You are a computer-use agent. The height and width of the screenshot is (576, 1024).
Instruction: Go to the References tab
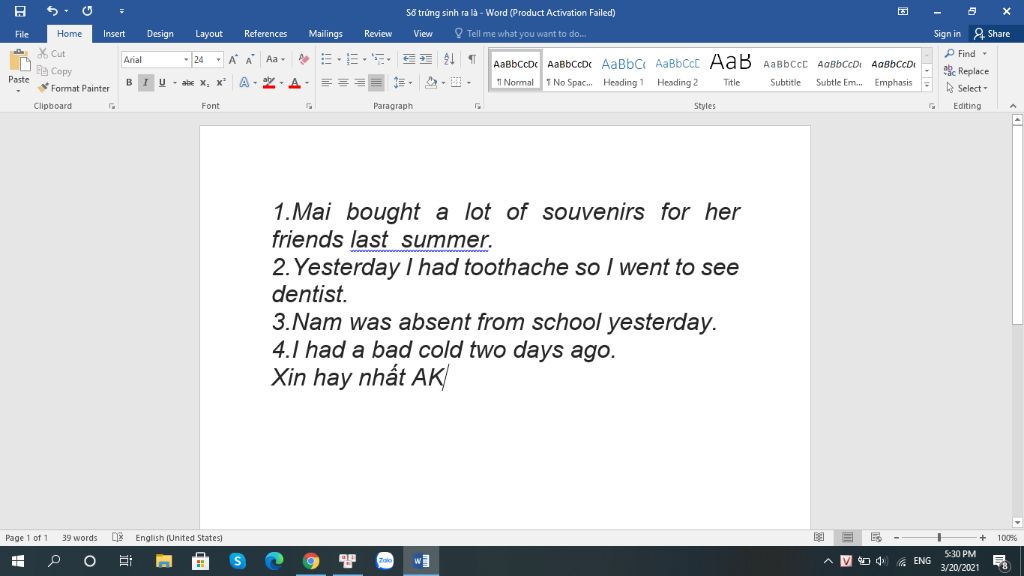pyautogui.click(x=265, y=34)
